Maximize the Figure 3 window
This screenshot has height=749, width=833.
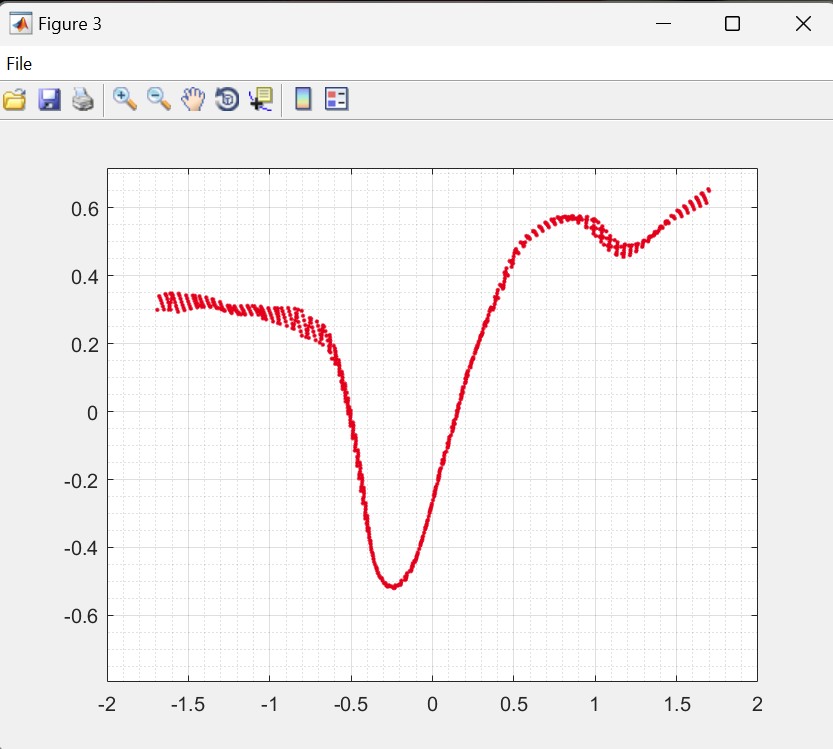[x=732, y=24]
